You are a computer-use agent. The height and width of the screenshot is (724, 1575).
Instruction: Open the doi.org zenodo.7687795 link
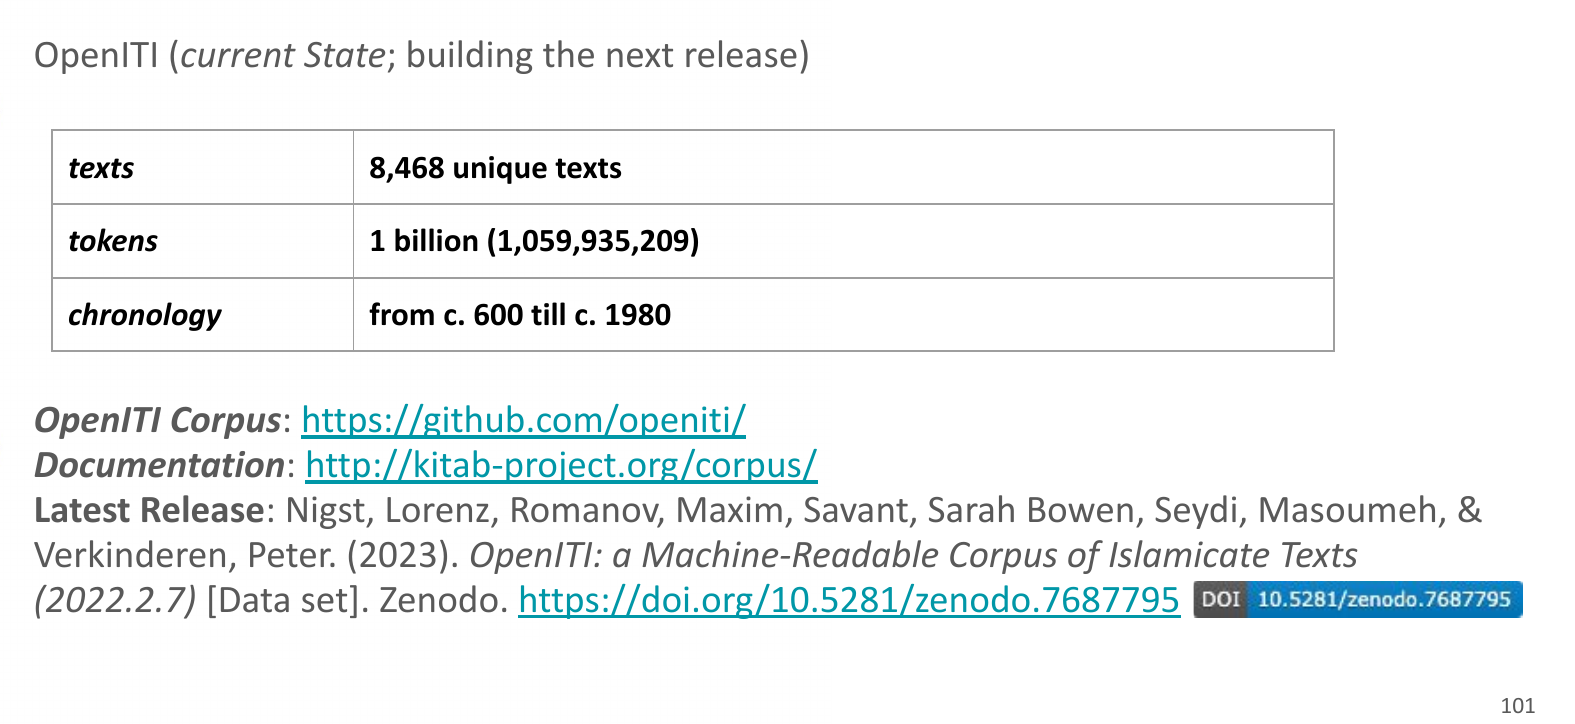click(849, 600)
